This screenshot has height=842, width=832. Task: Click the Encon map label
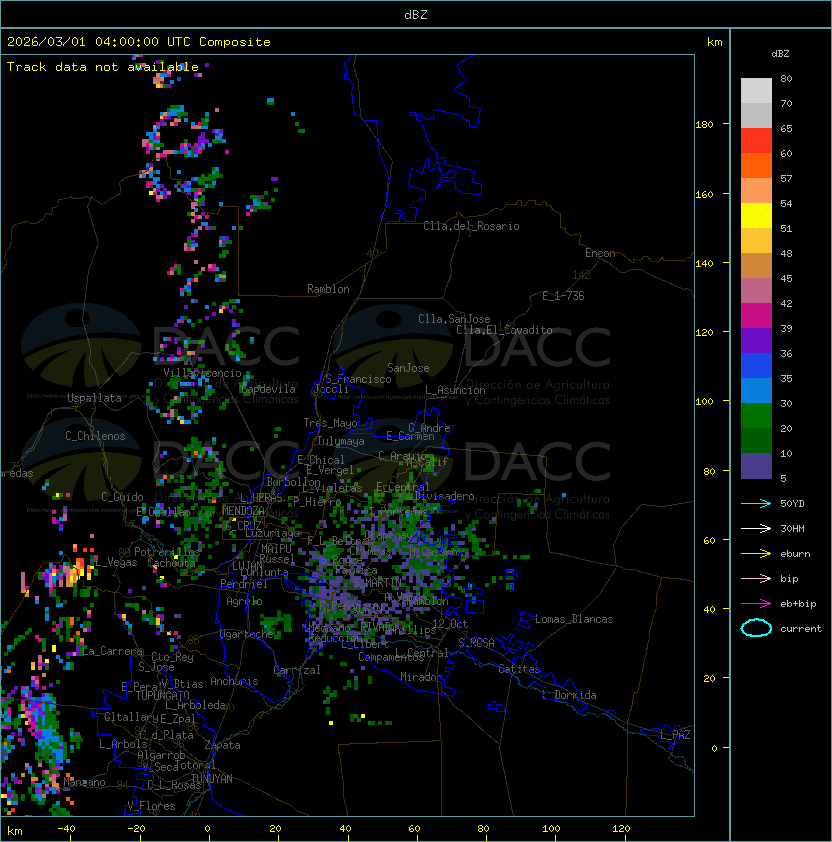(600, 253)
